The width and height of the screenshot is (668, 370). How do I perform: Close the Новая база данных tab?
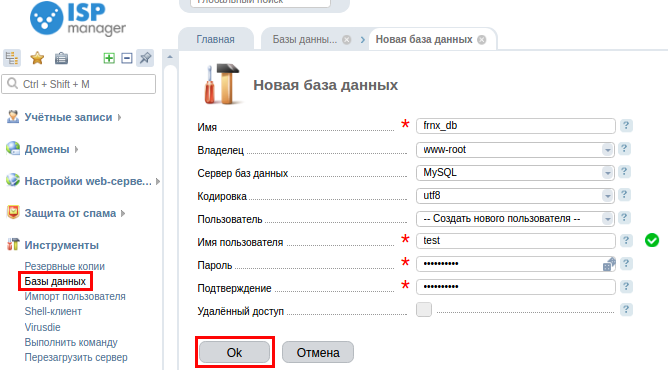[481, 40]
